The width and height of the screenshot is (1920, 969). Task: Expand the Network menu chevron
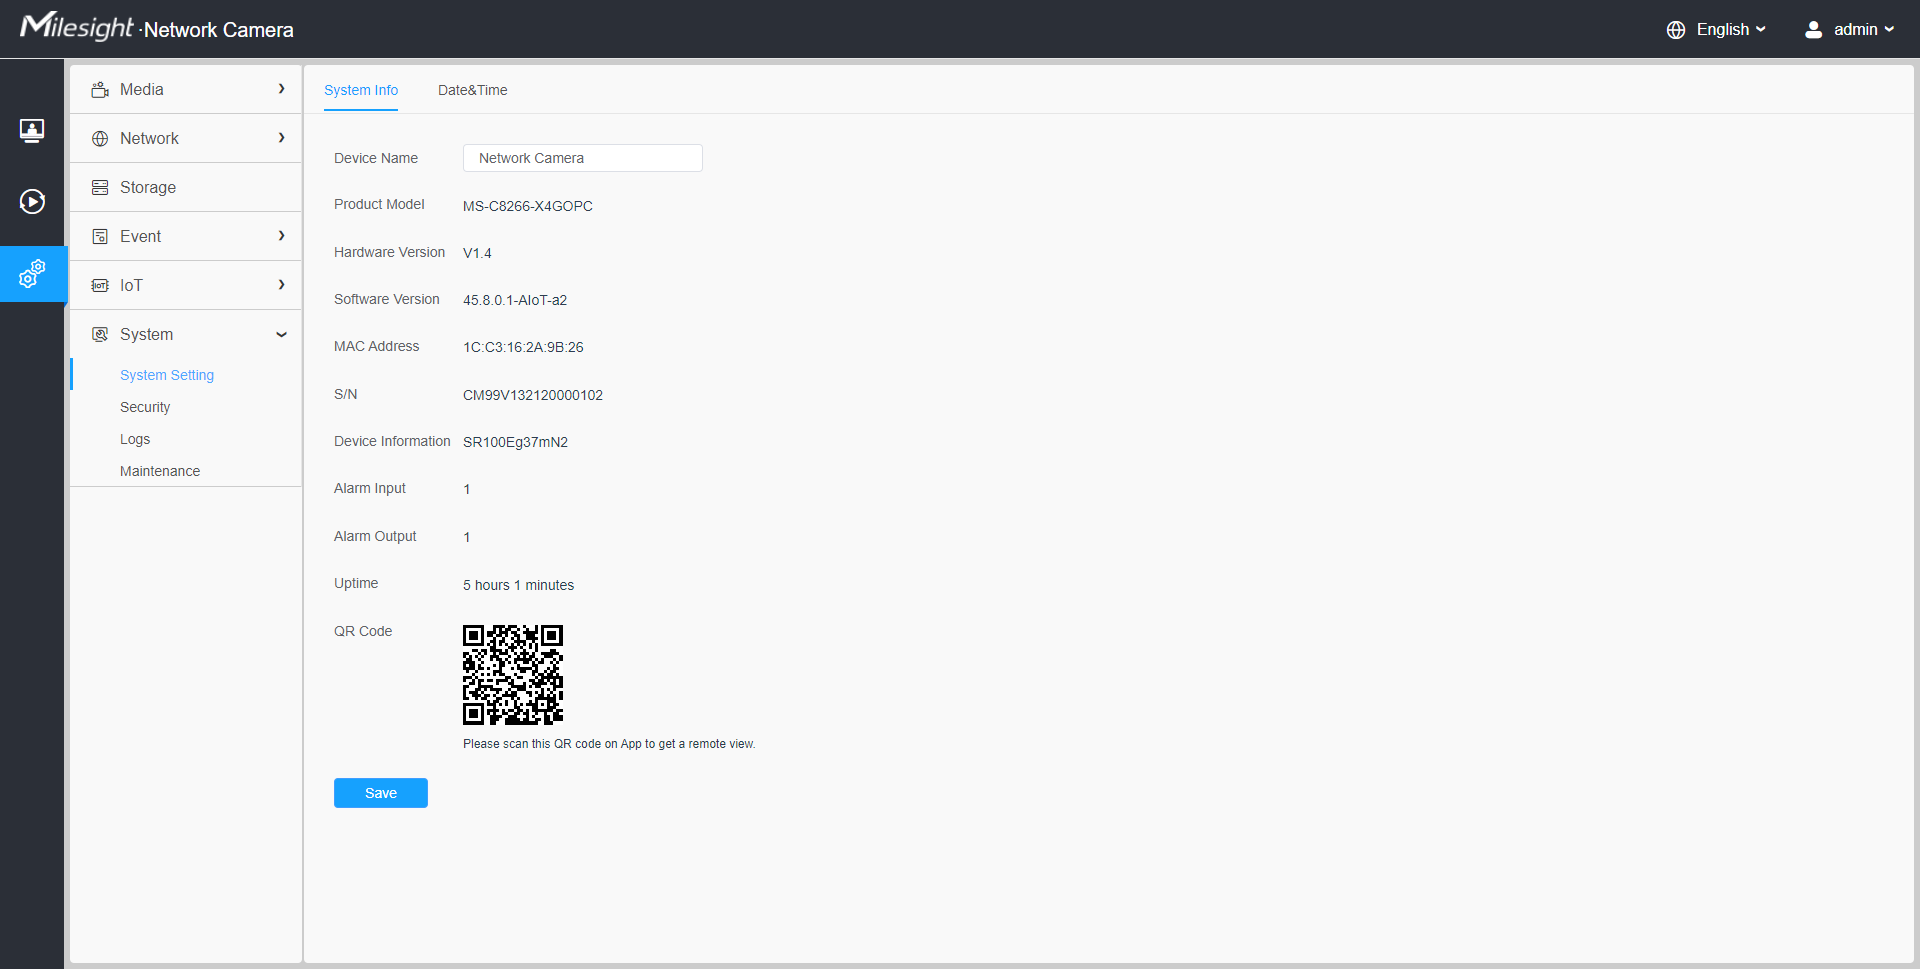282,138
